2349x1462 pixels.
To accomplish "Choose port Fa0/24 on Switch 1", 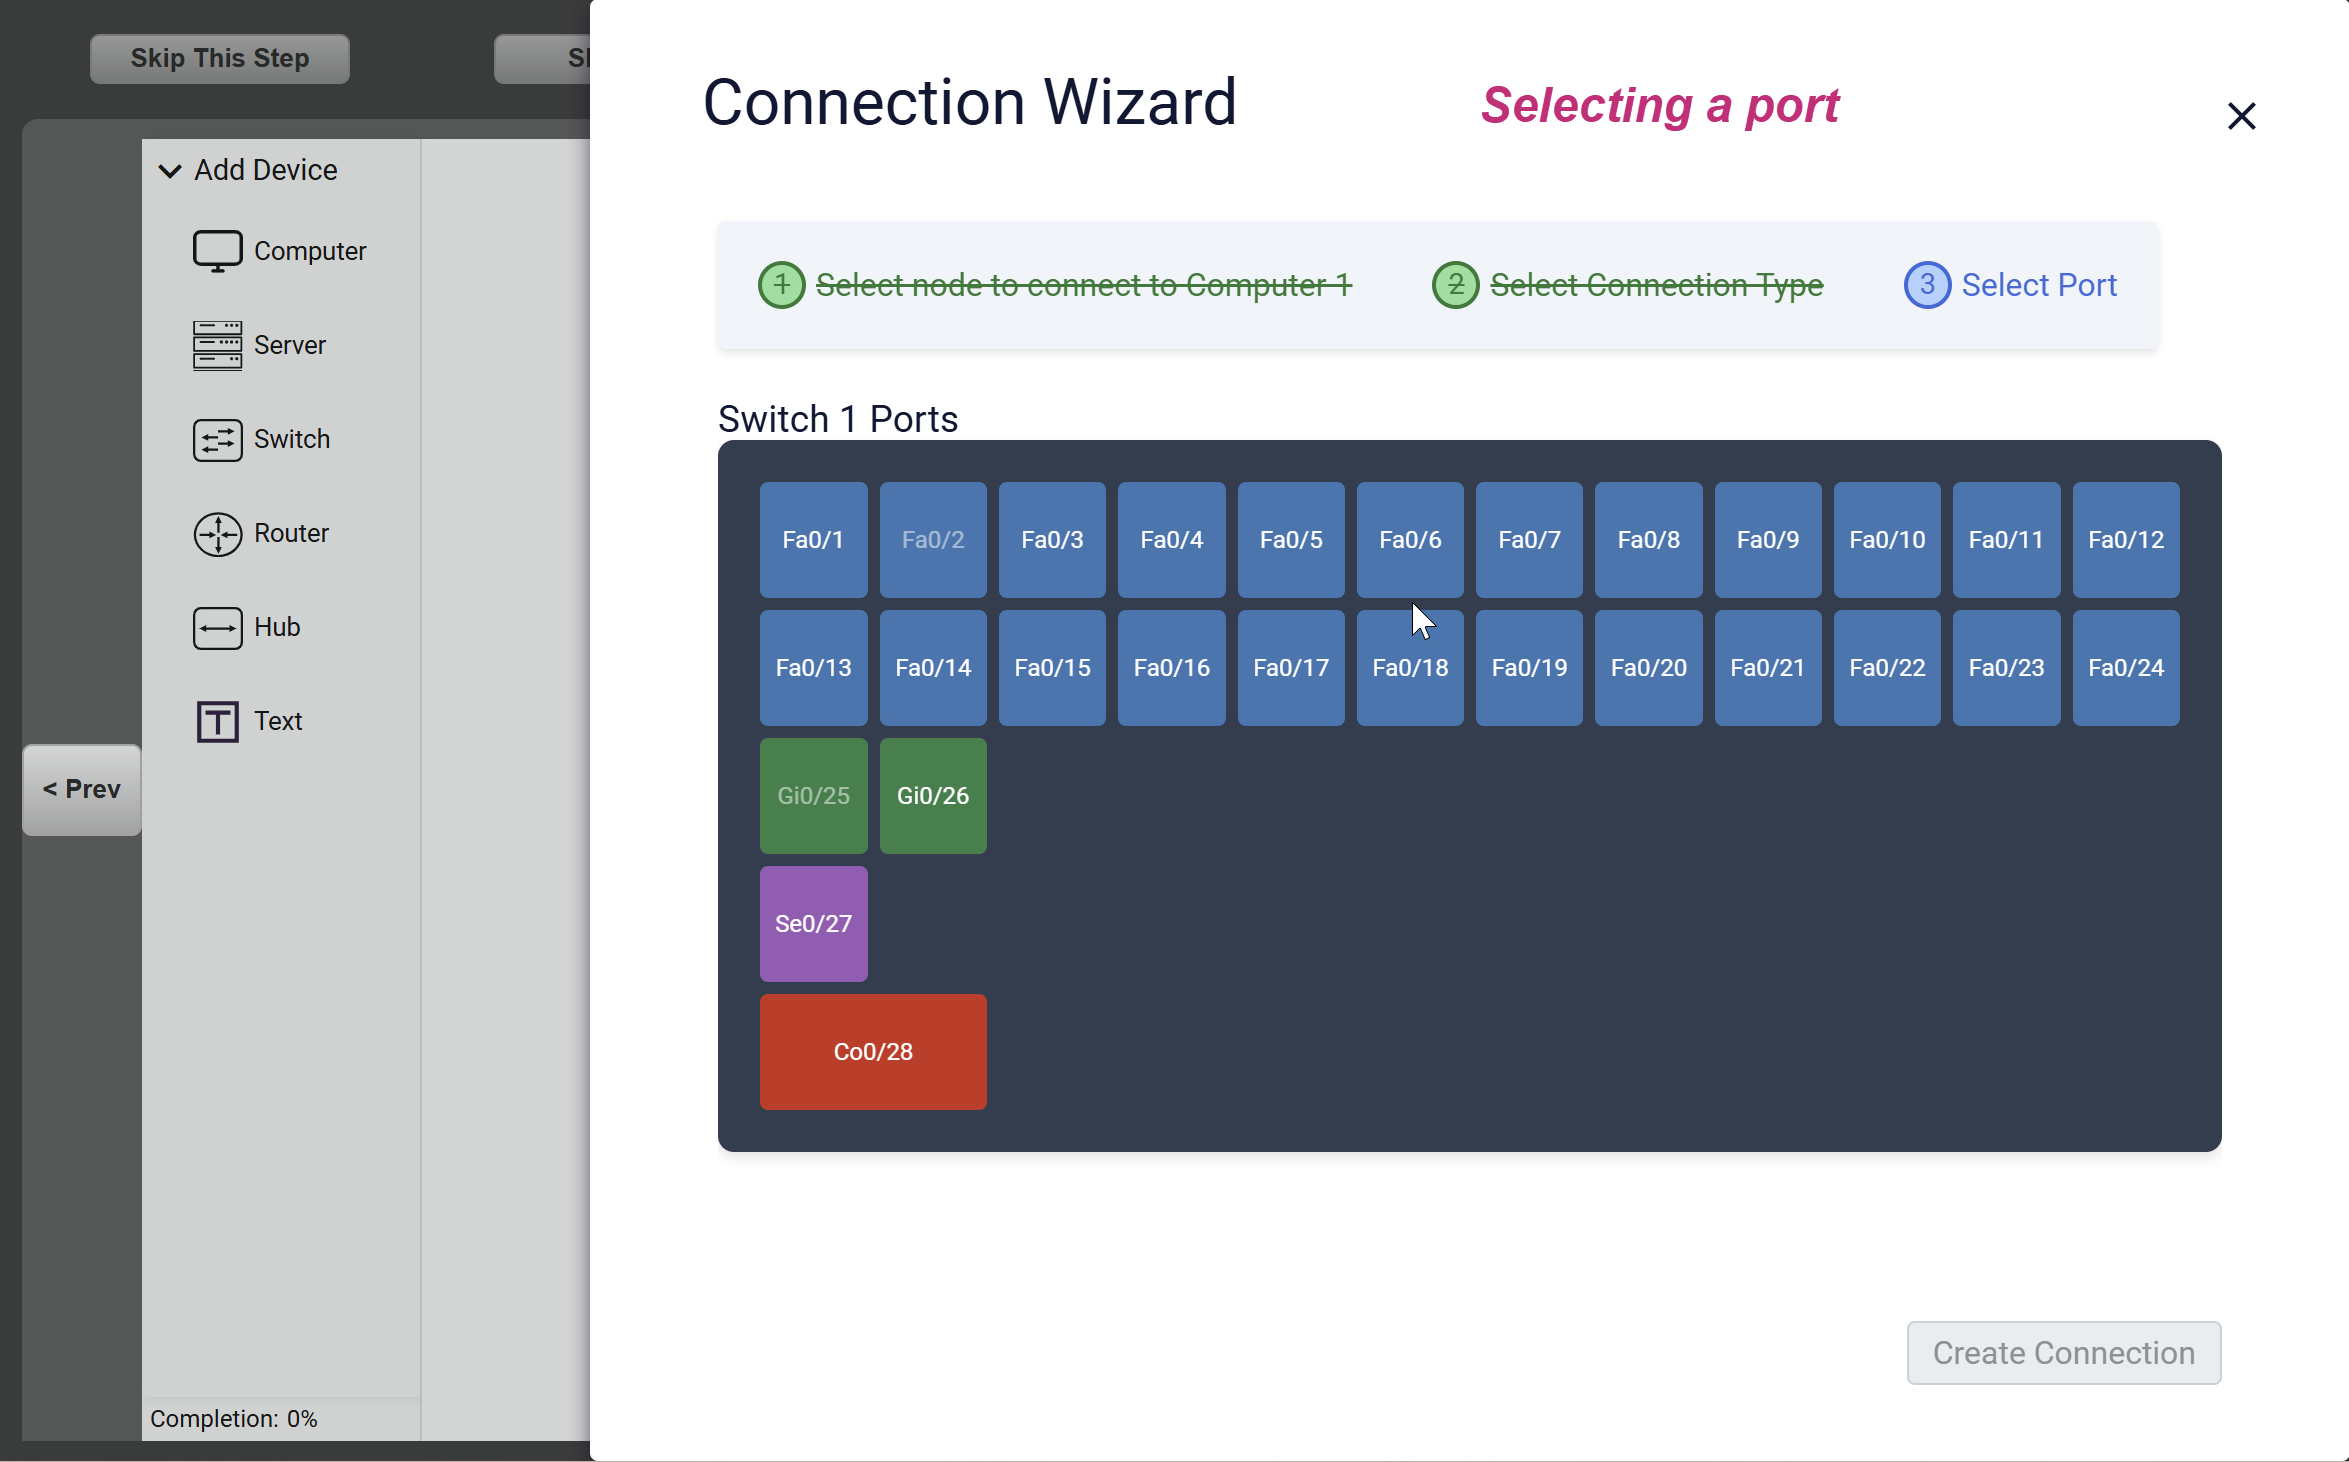I will [x=2125, y=668].
